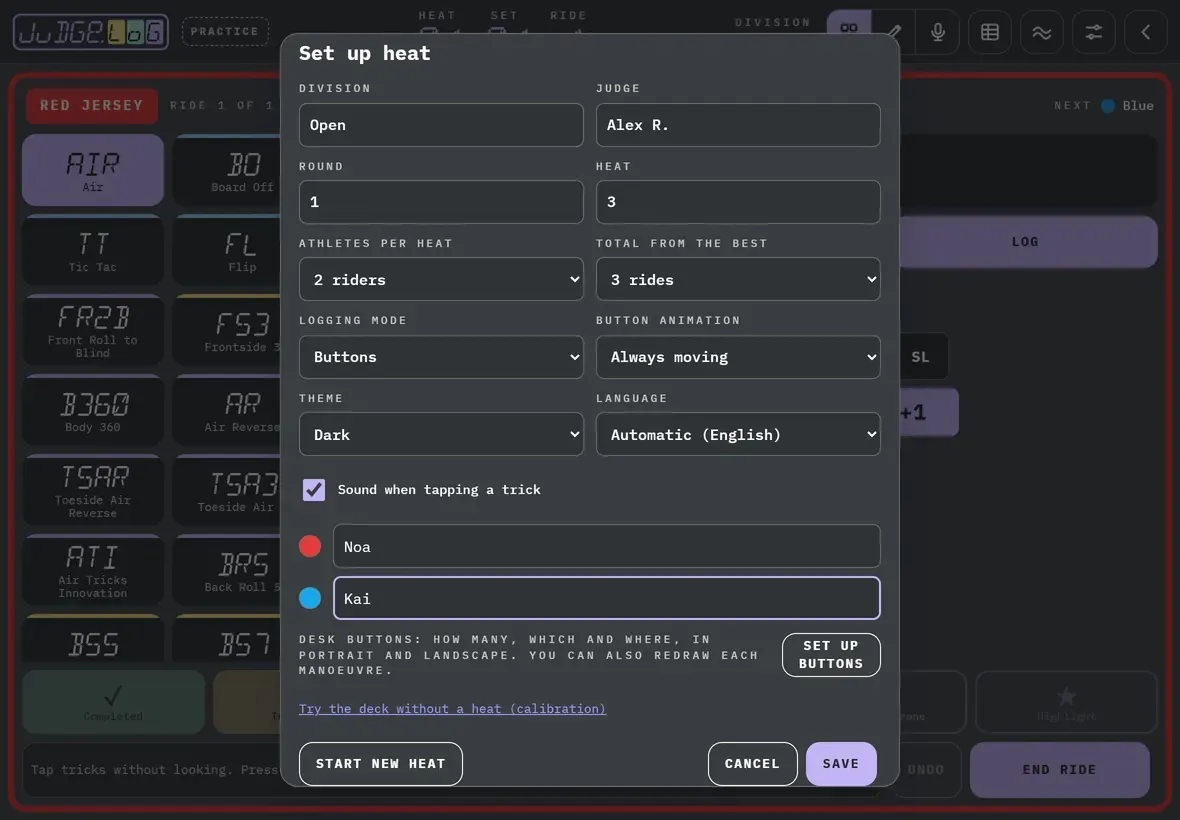Tap the TSAR Toeside Air Reverse button
Viewport: 1180px width, 820px height.
[93, 490]
